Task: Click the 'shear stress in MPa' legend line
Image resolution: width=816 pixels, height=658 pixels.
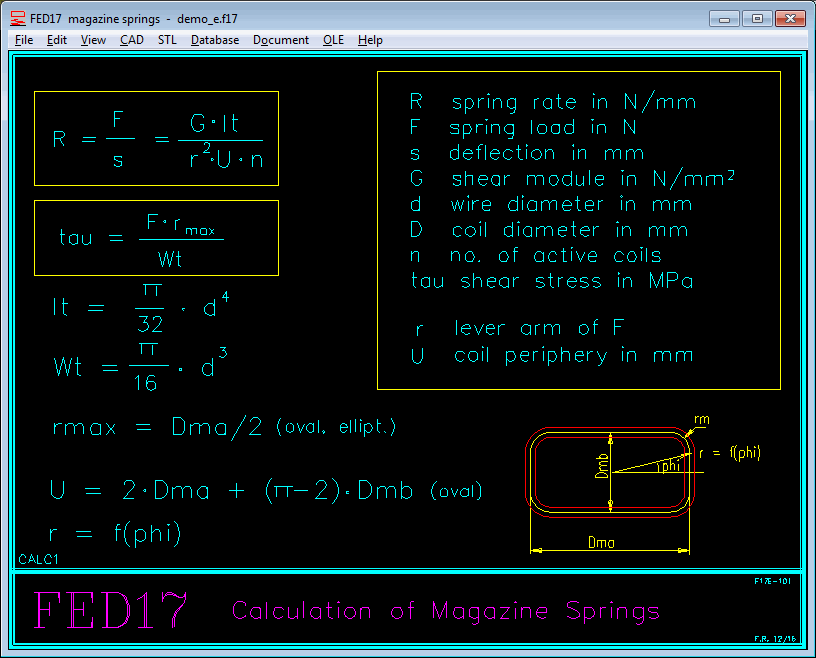Action: pos(552,281)
